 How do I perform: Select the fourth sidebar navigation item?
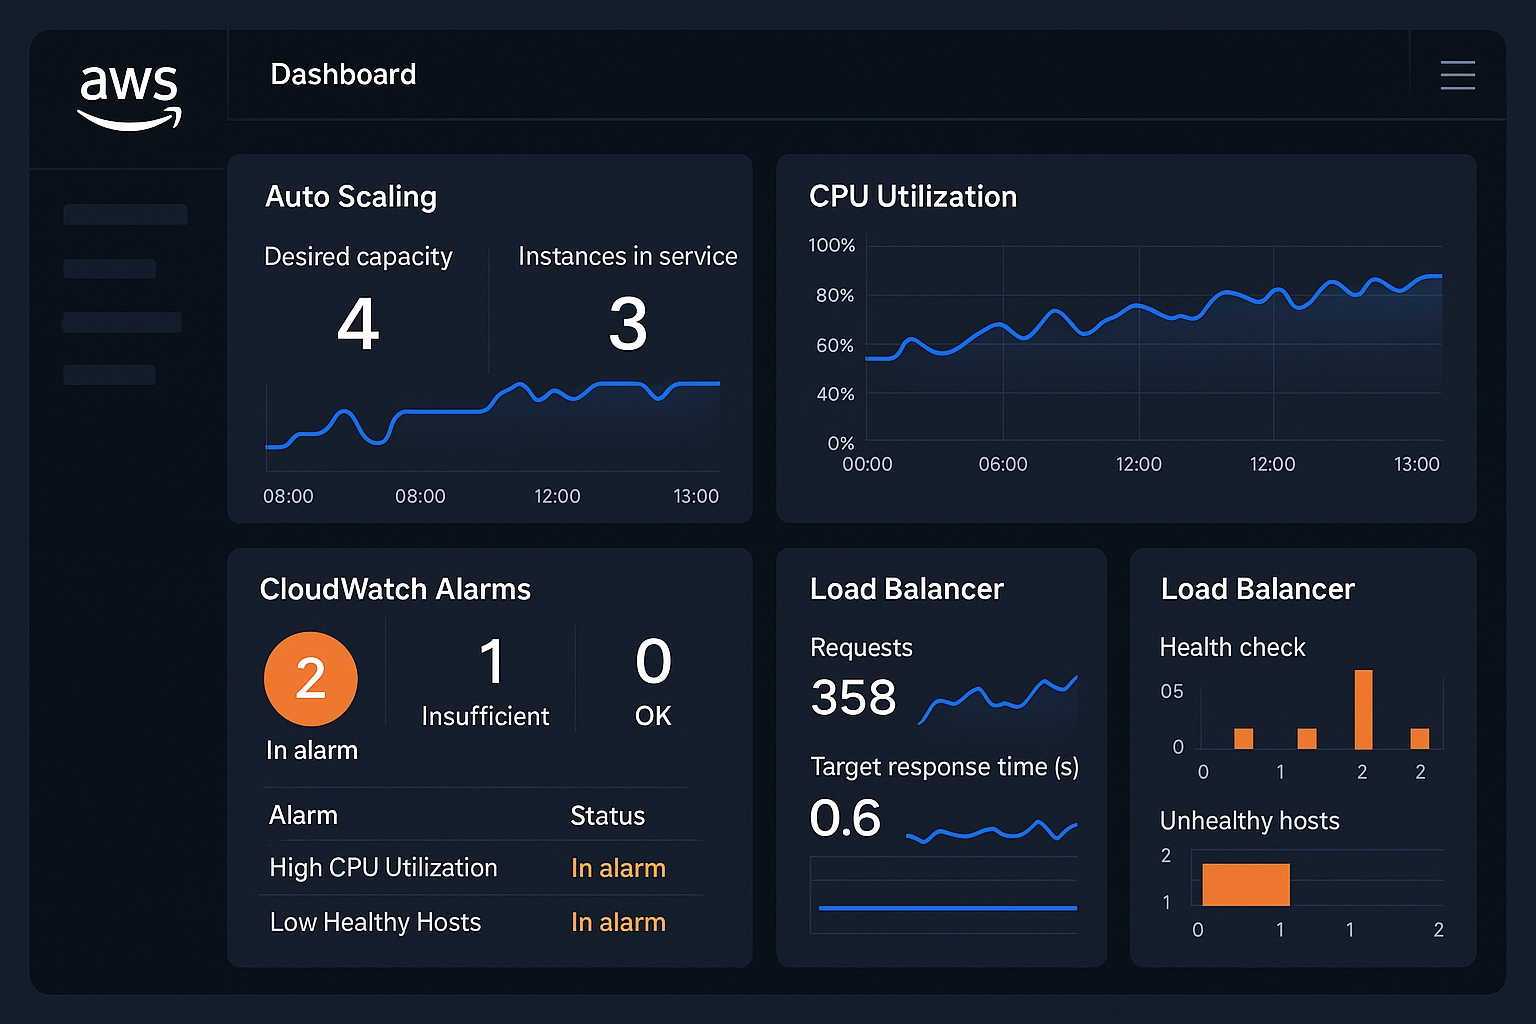[109, 374]
